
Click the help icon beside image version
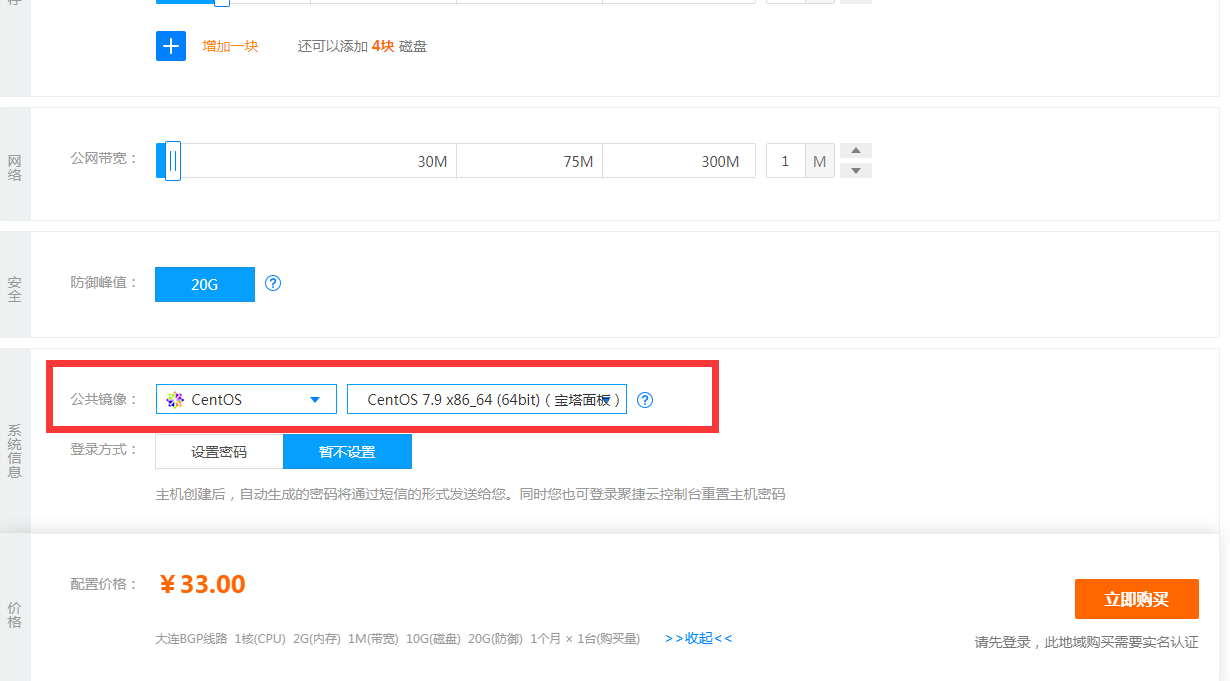[645, 400]
